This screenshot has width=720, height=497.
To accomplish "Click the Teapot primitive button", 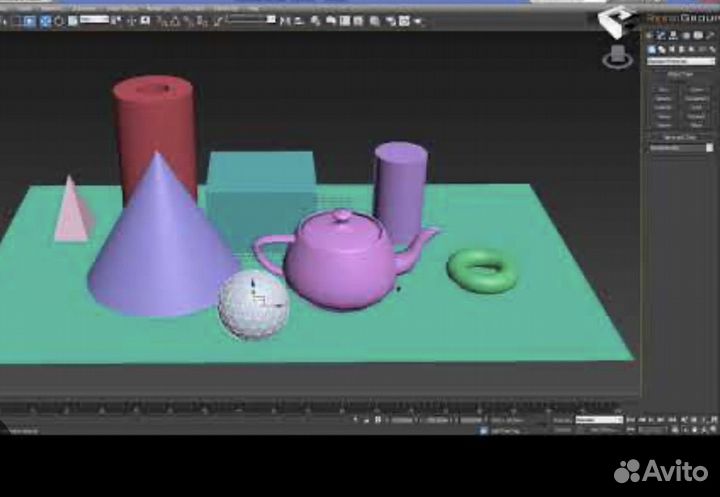I will coord(664,124).
